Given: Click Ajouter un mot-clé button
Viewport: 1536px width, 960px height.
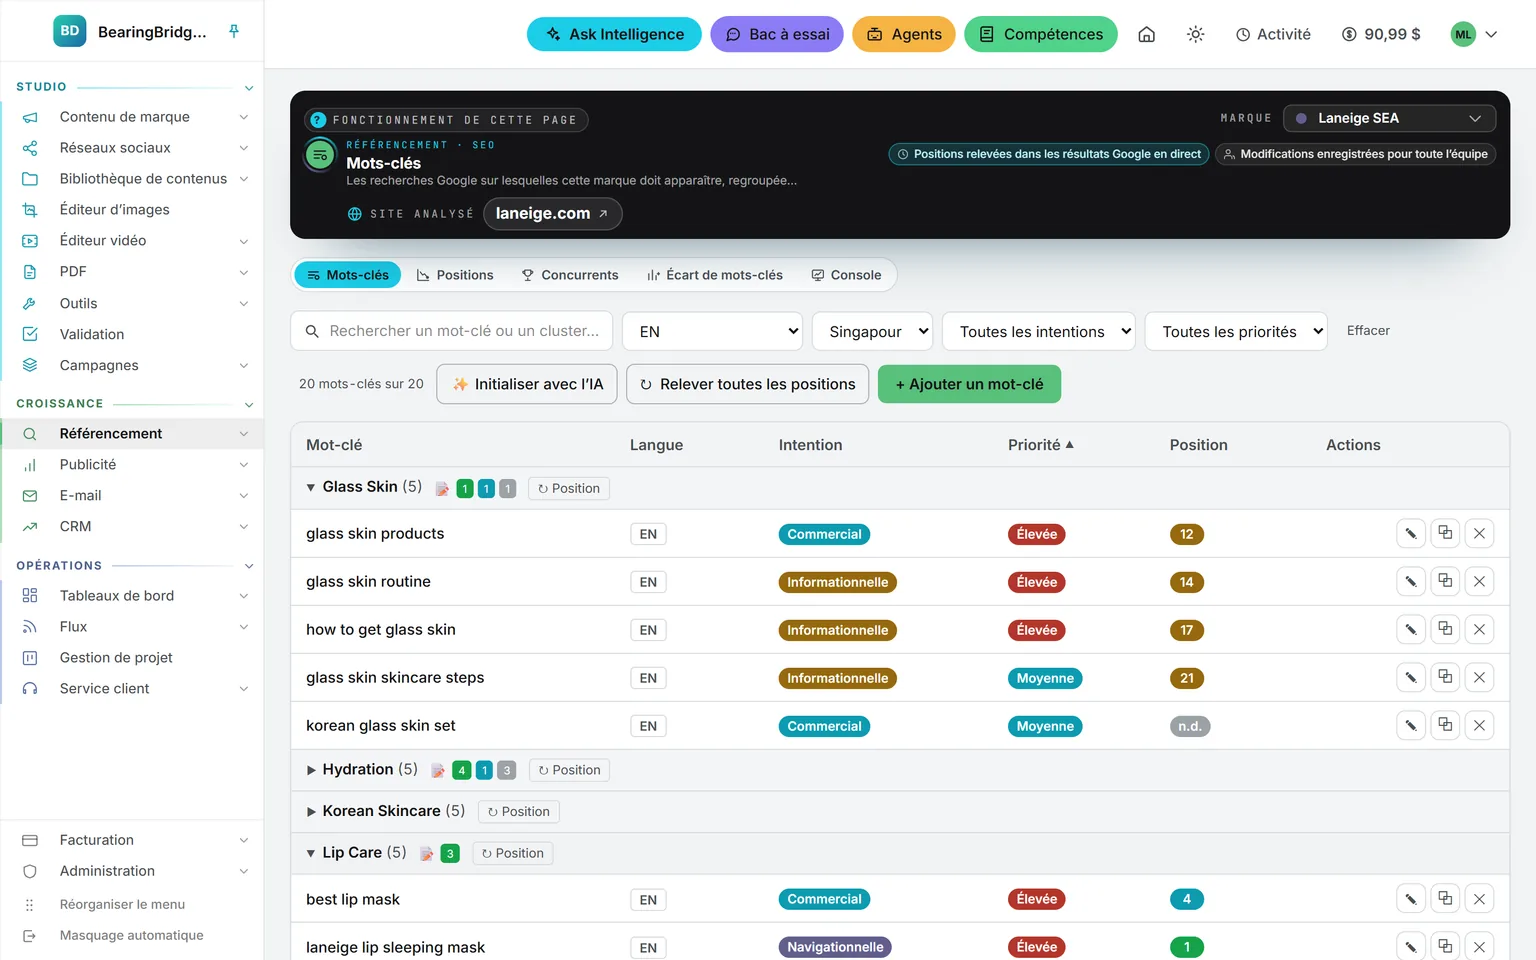Looking at the screenshot, I should point(969,384).
